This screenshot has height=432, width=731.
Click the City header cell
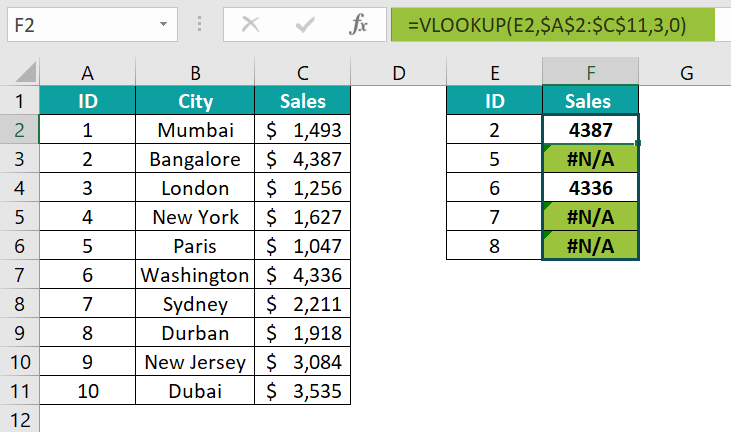pos(195,100)
